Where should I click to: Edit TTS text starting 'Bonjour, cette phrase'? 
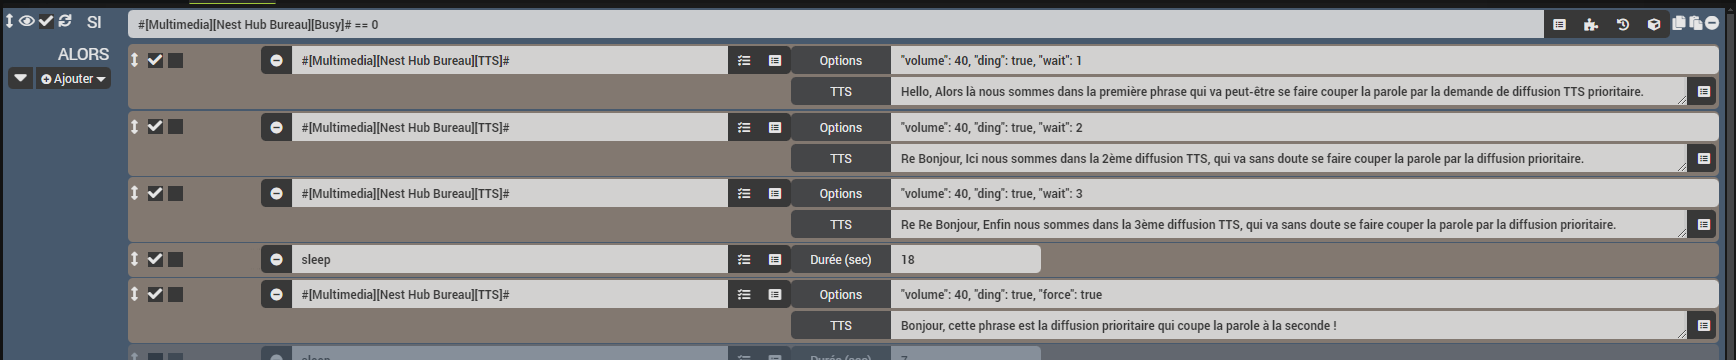click(1289, 326)
